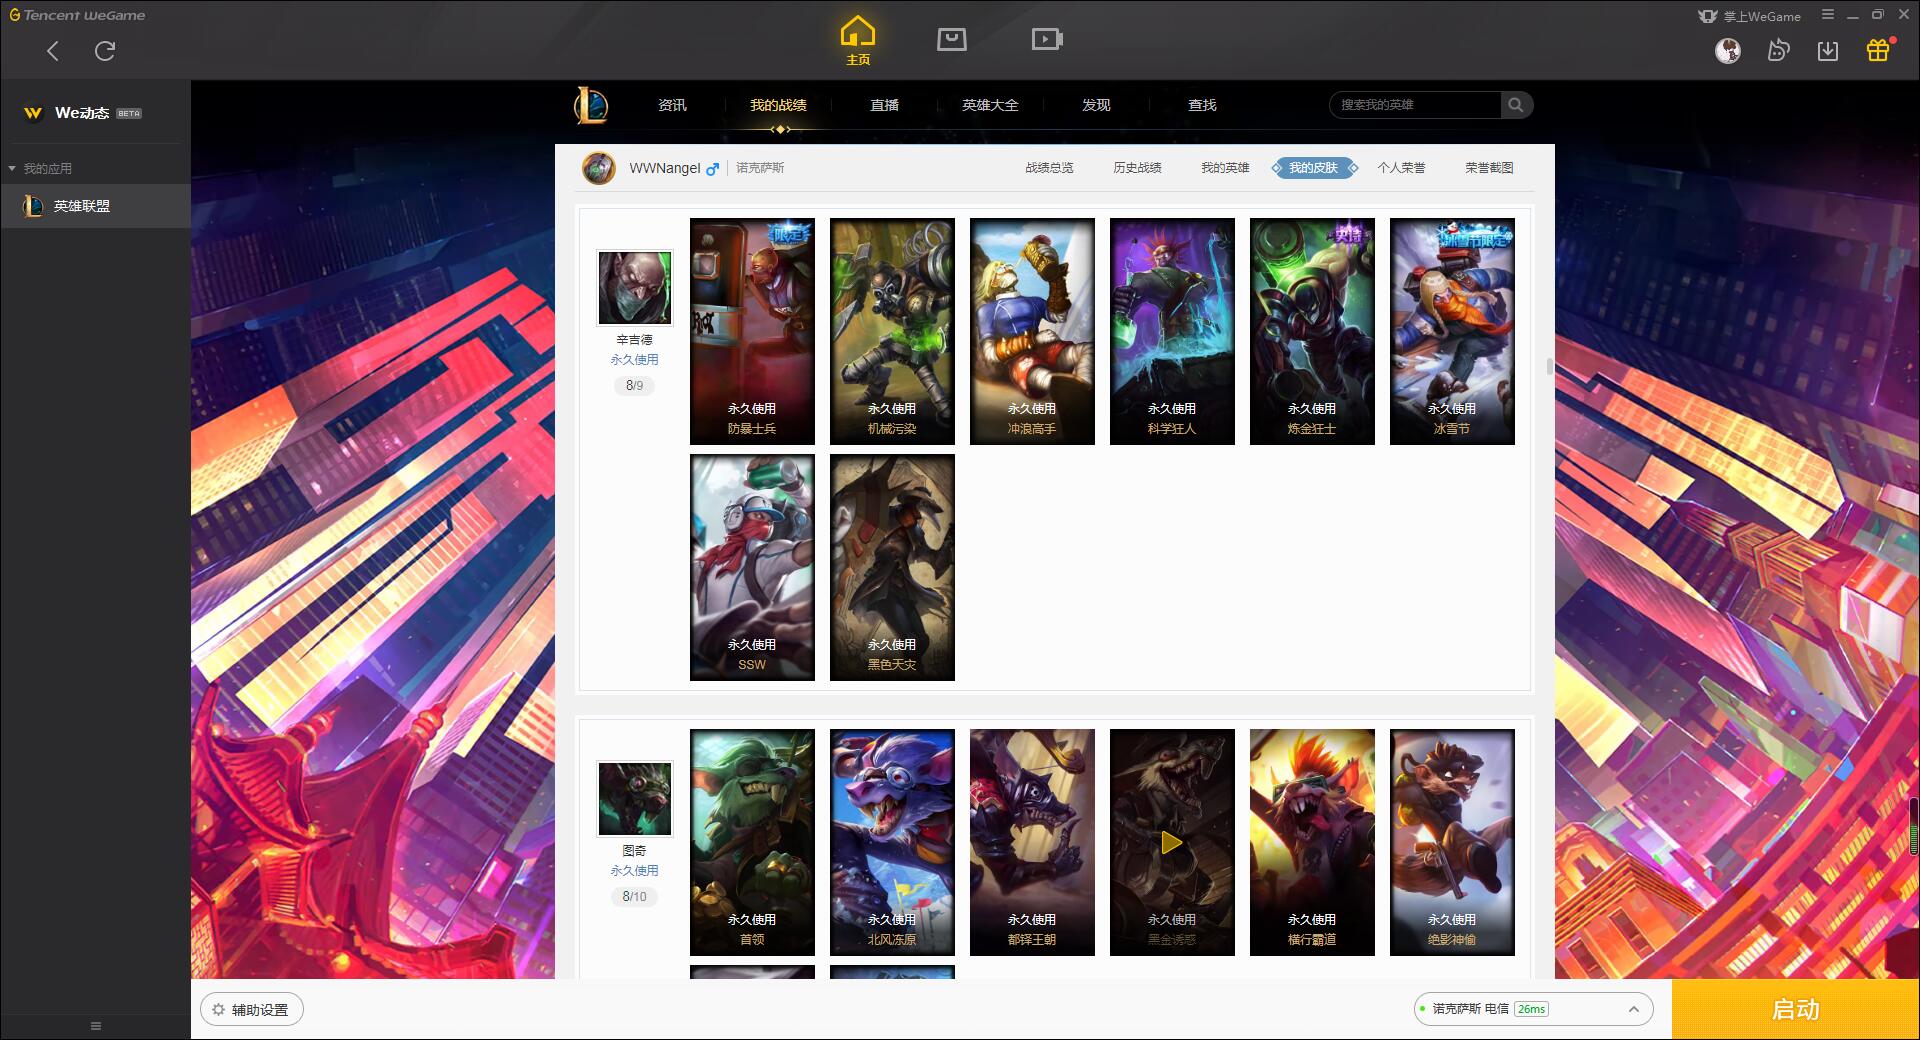Open the user avatar in top bar
The height and width of the screenshot is (1040, 1920).
pos(1728,50)
